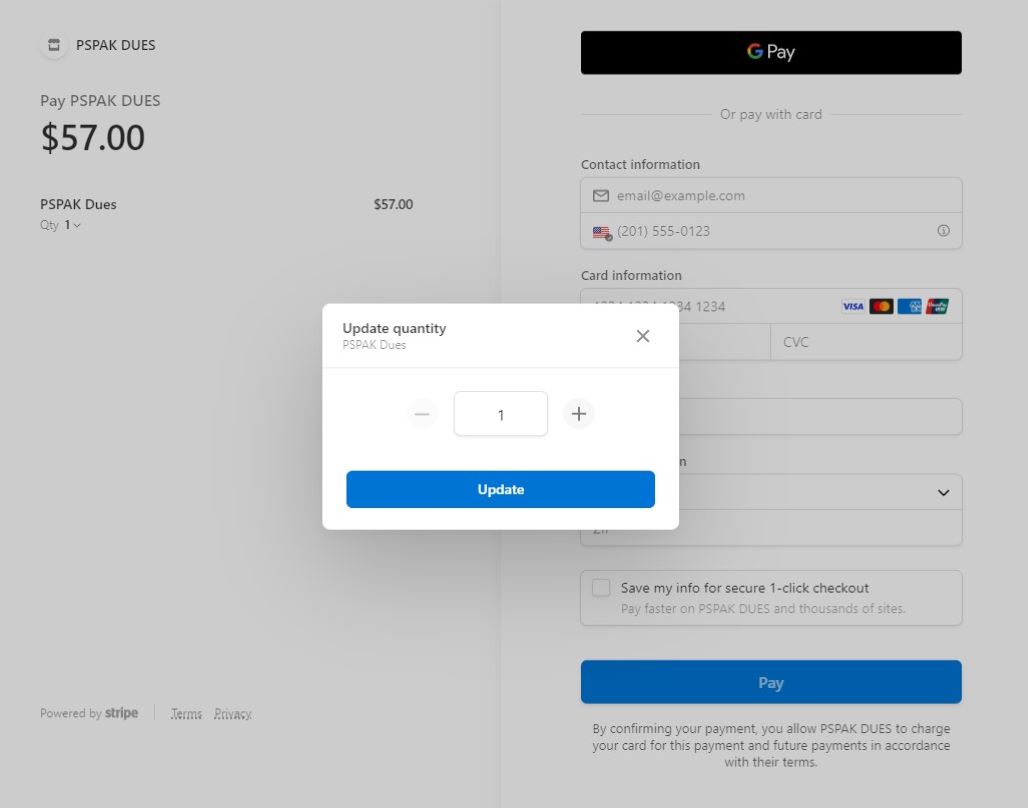Image resolution: width=1028 pixels, height=808 pixels.
Task: Decrease quantity with the minus button
Action: tap(422, 414)
